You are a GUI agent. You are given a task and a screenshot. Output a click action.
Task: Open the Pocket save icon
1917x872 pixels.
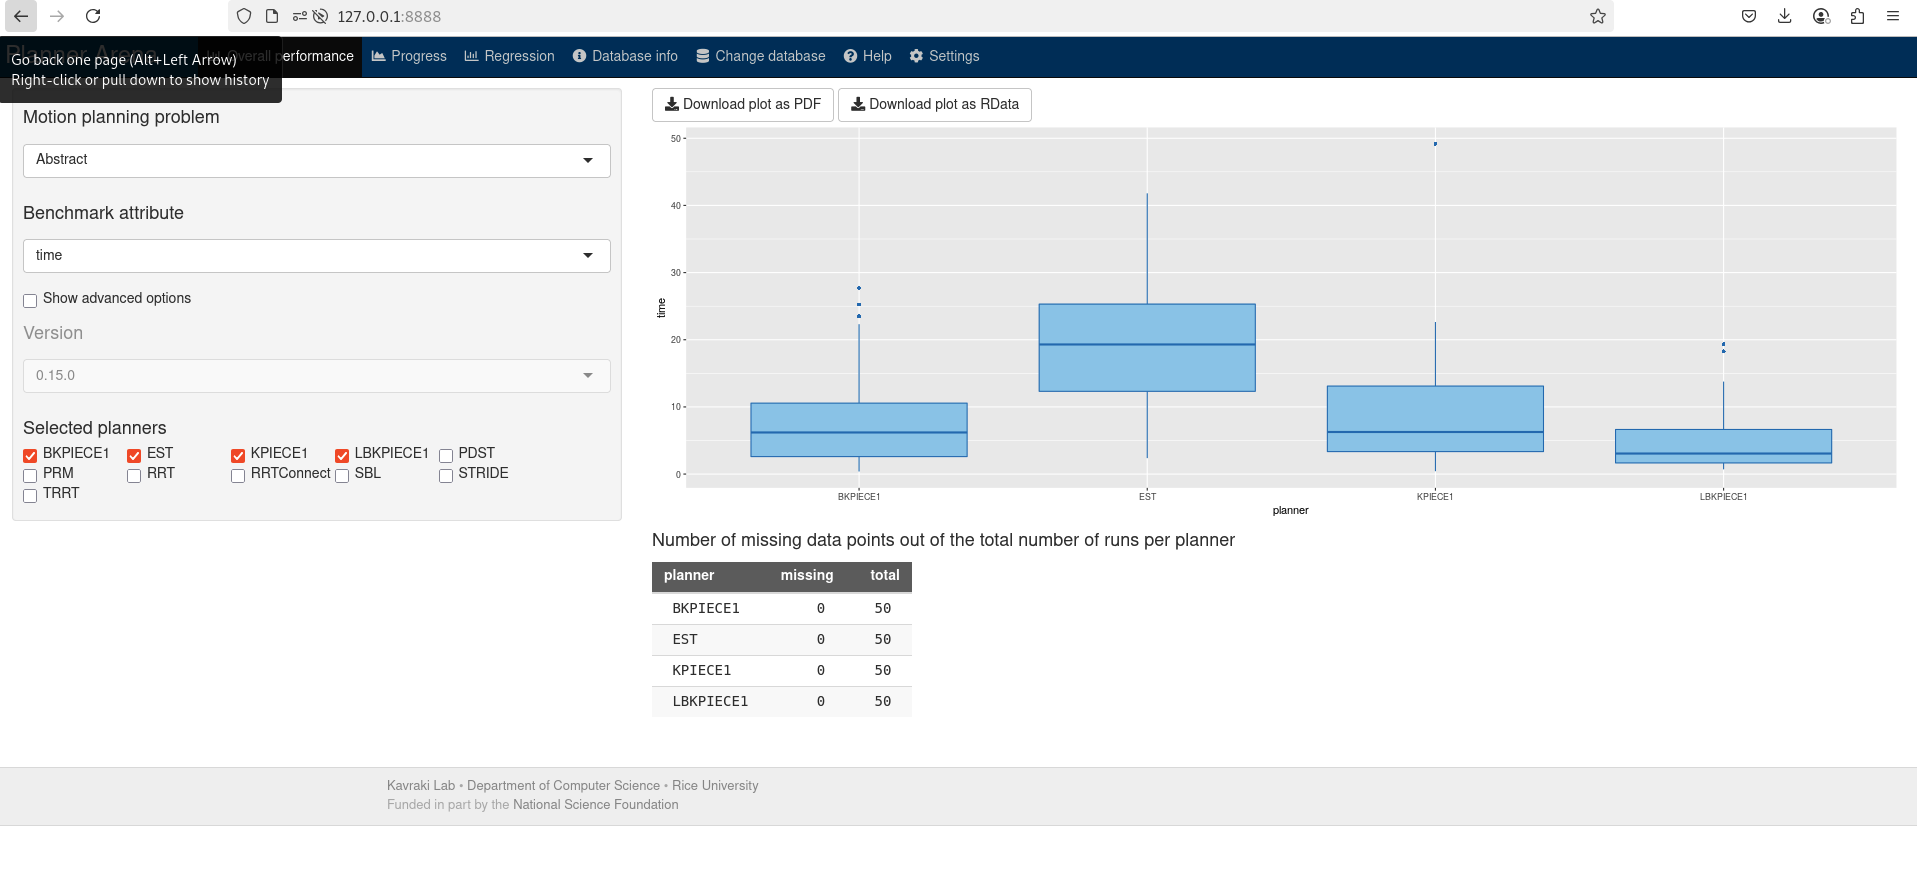(1749, 16)
